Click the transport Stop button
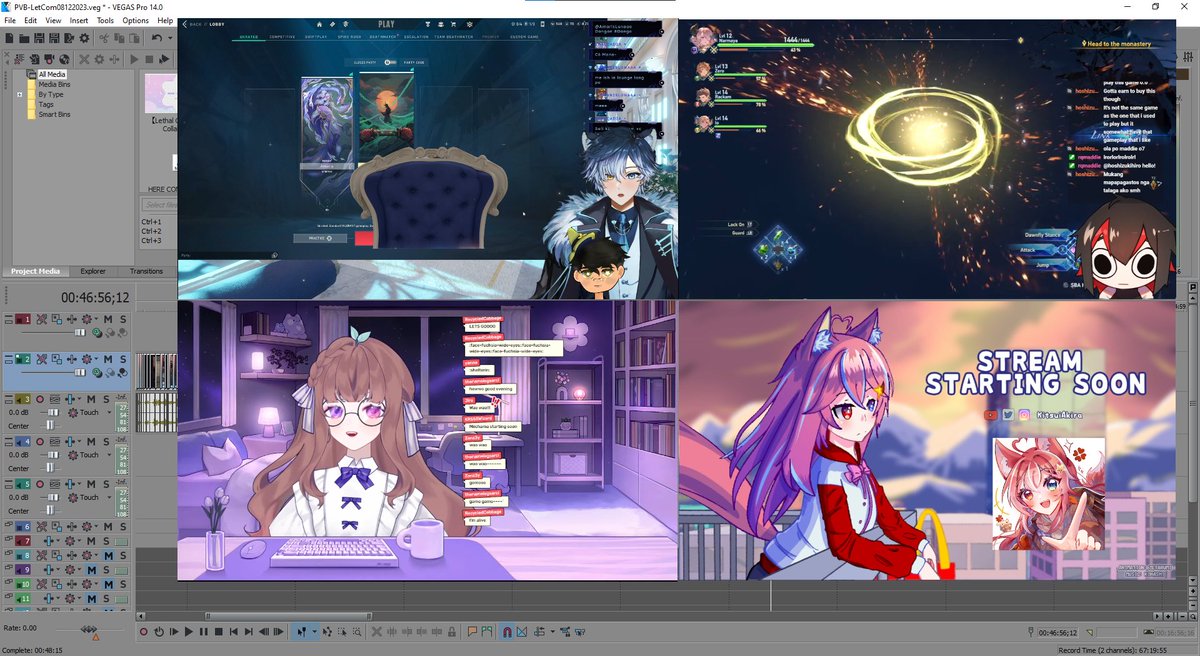The width and height of the screenshot is (1200, 656). click(218, 632)
